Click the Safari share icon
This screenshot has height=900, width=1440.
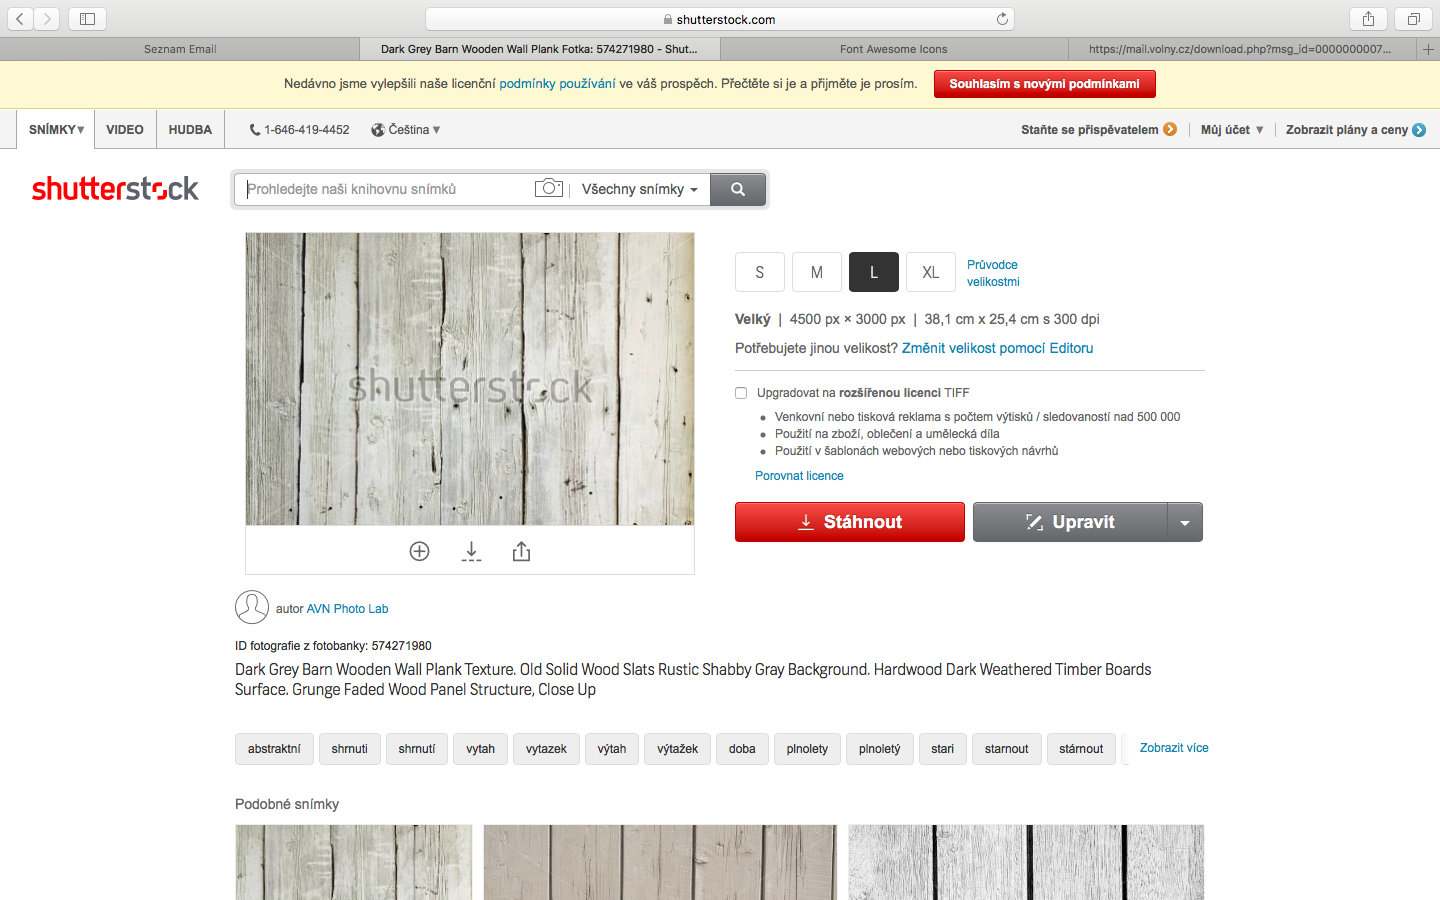pyautogui.click(x=1368, y=19)
